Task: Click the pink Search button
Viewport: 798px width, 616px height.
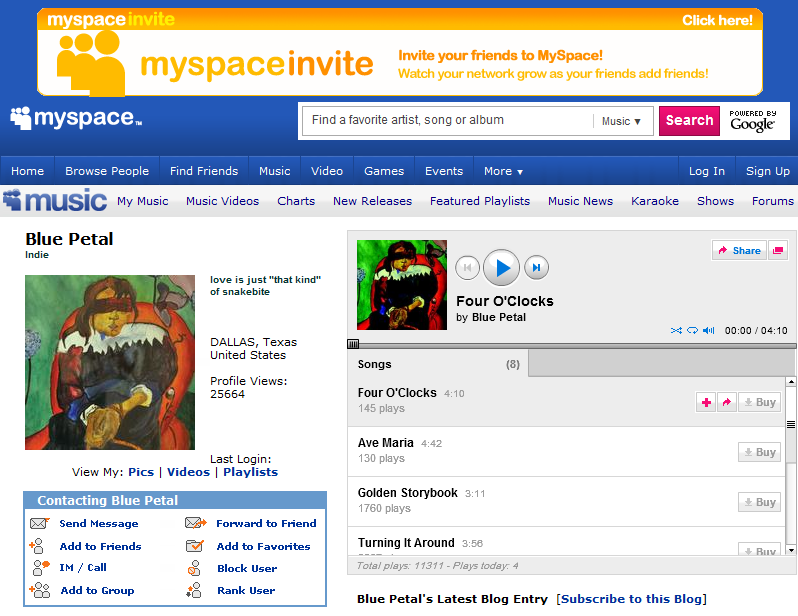Action: tap(689, 121)
